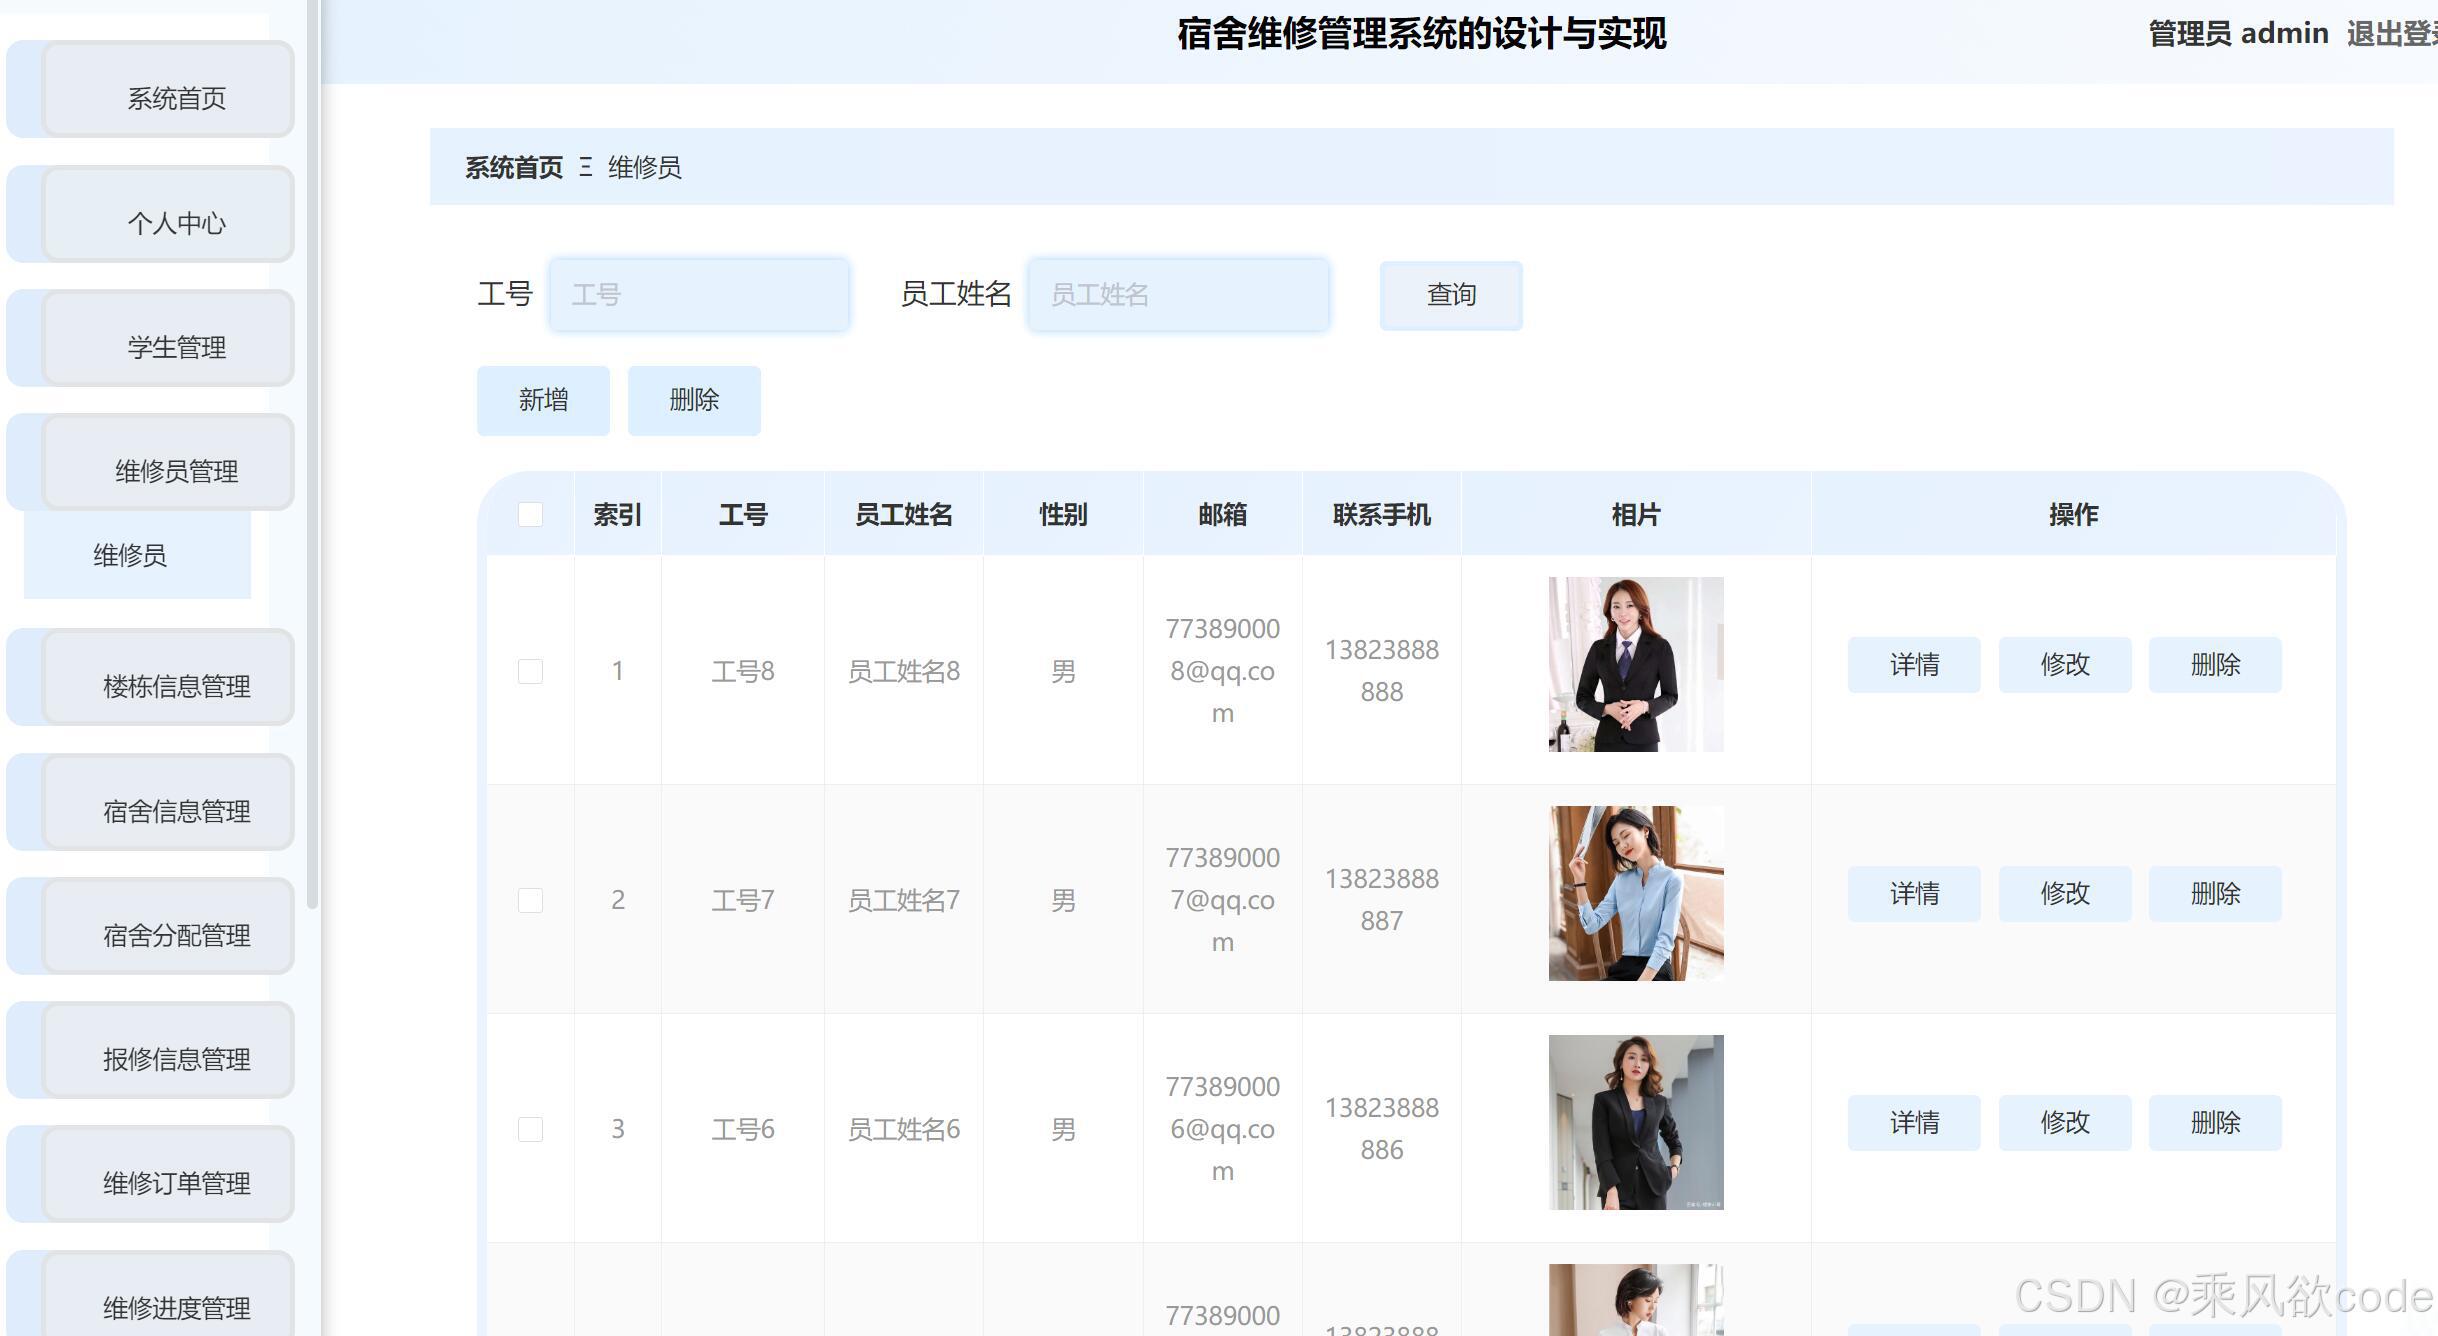Select the checkbox for 员工姓名6 row
This screenshot has width=2438, height=1336.
pyautogui.click(x=530, y=1129)
